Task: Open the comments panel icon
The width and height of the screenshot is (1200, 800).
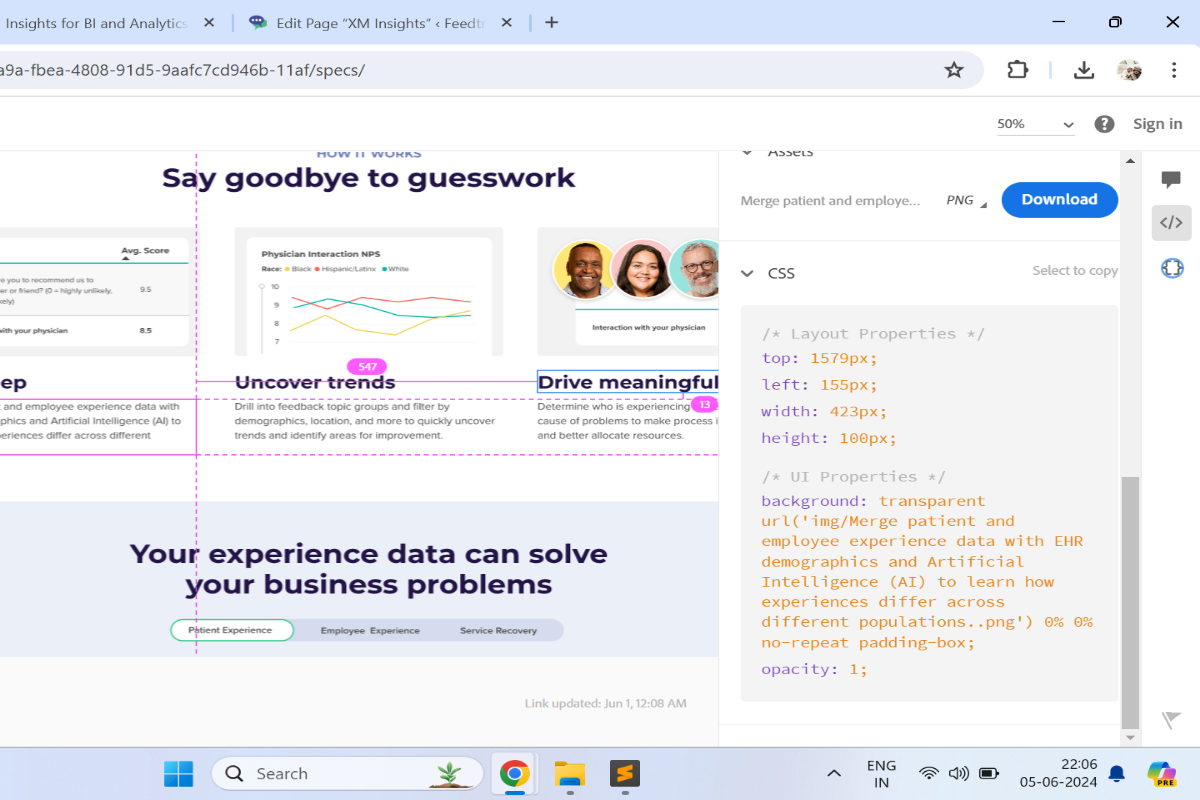Action: tap(1171, 179)
